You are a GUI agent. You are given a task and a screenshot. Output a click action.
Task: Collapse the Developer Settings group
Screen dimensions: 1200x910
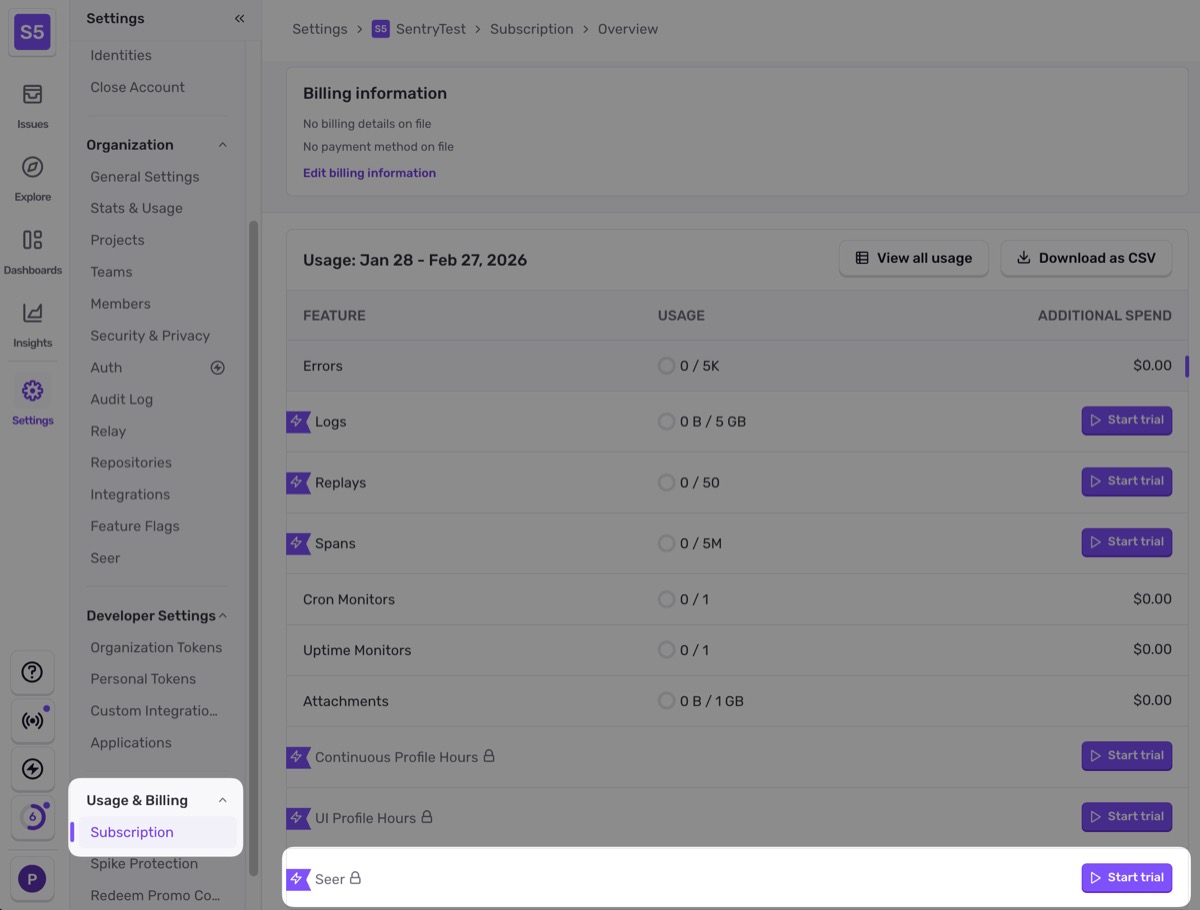point(224,615)
